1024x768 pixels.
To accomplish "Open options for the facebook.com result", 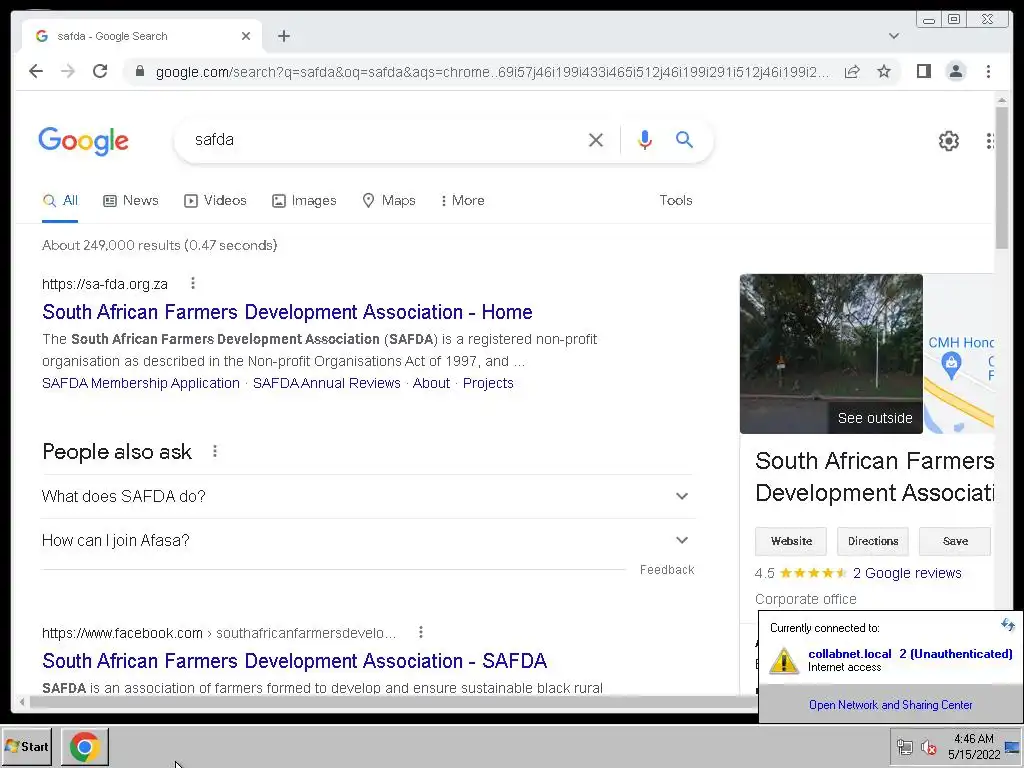I will [x=421, y=632].
